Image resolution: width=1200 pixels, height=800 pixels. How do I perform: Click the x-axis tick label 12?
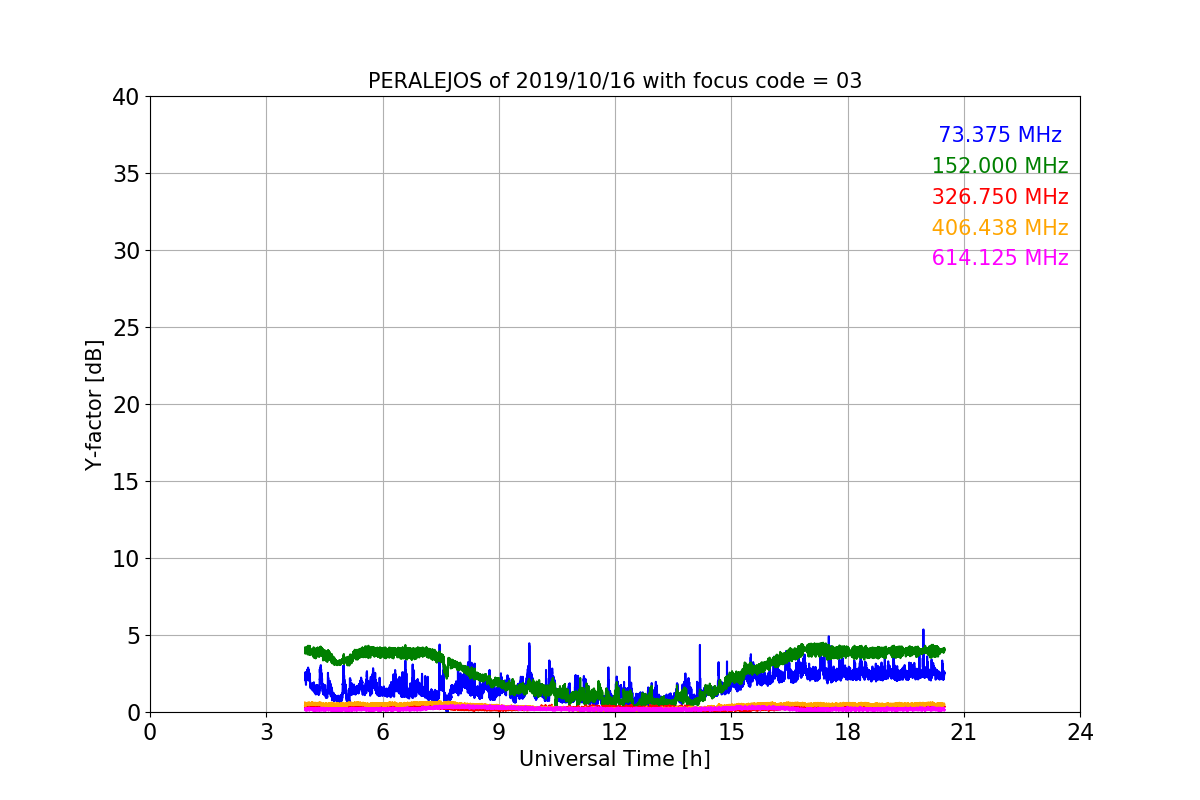pos(615,732)
